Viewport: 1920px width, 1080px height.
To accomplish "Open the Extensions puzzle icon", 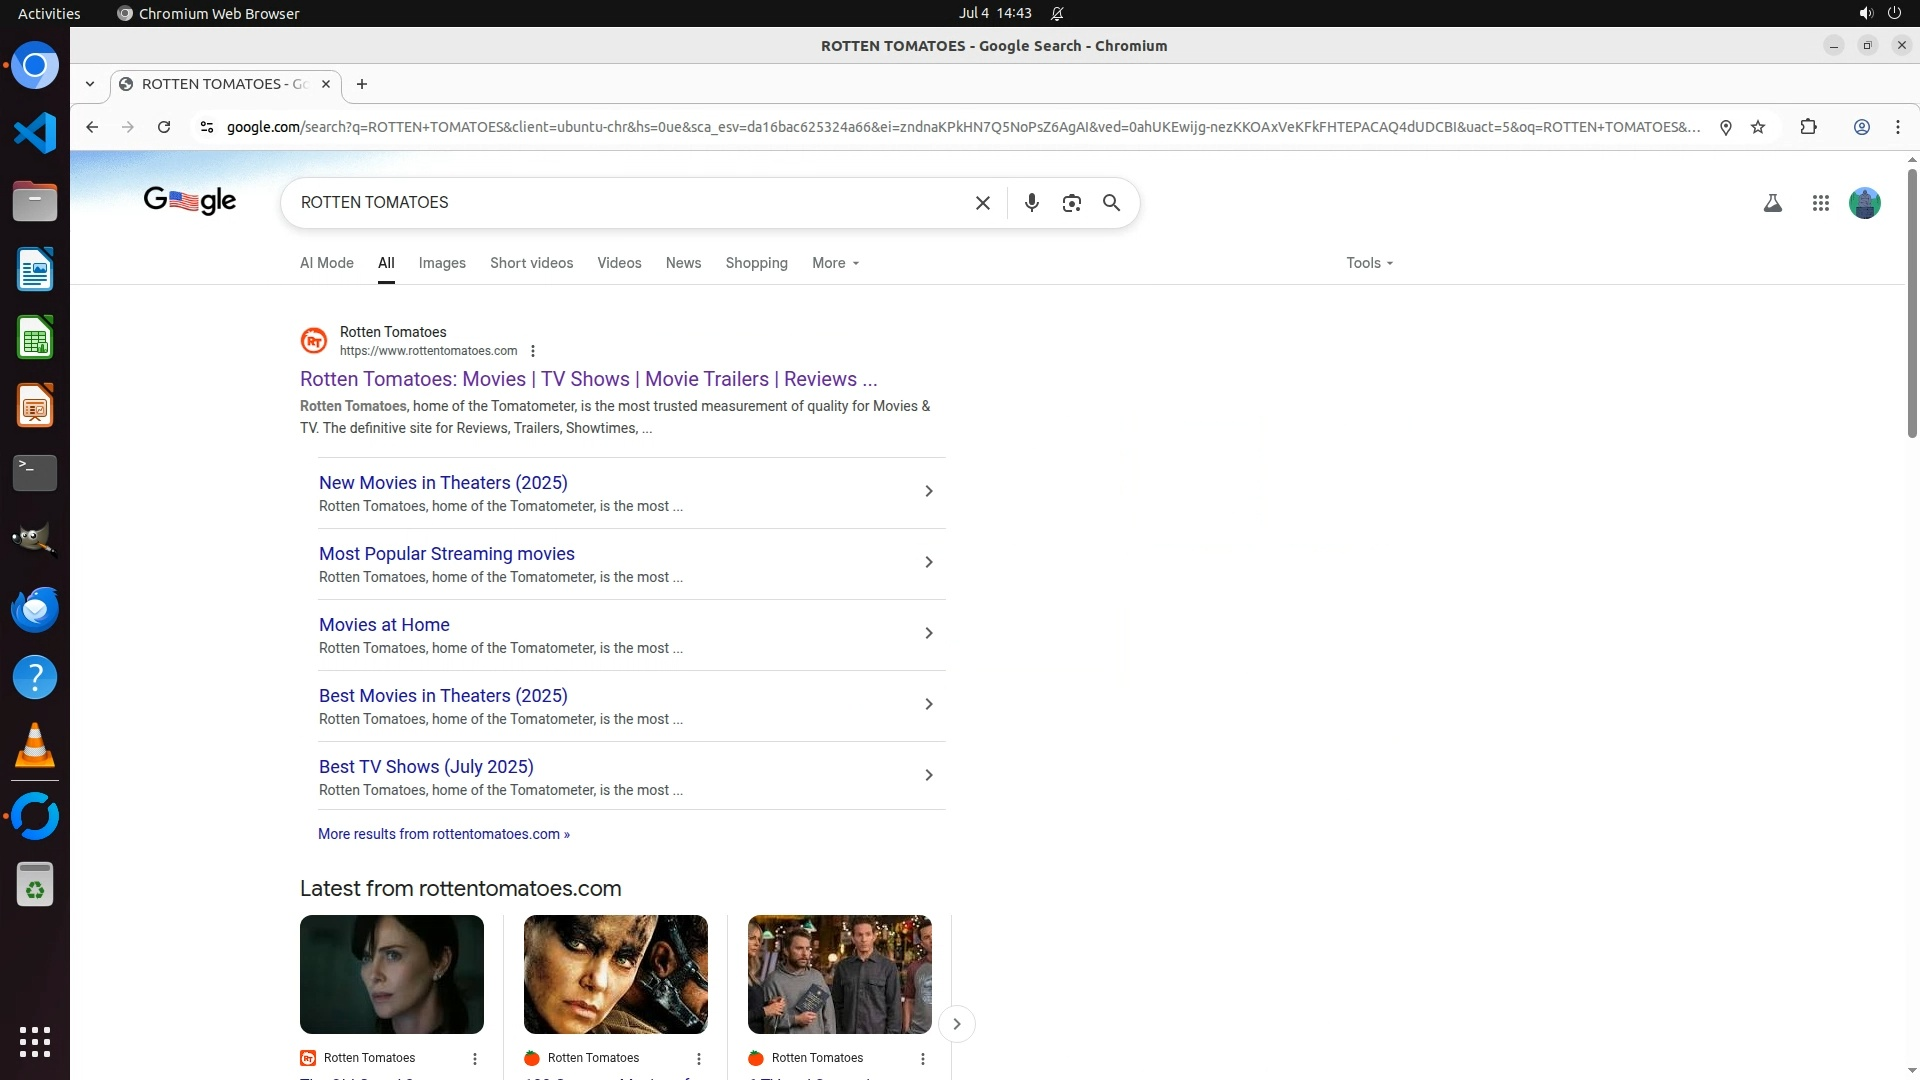I will pos(1808,127).
